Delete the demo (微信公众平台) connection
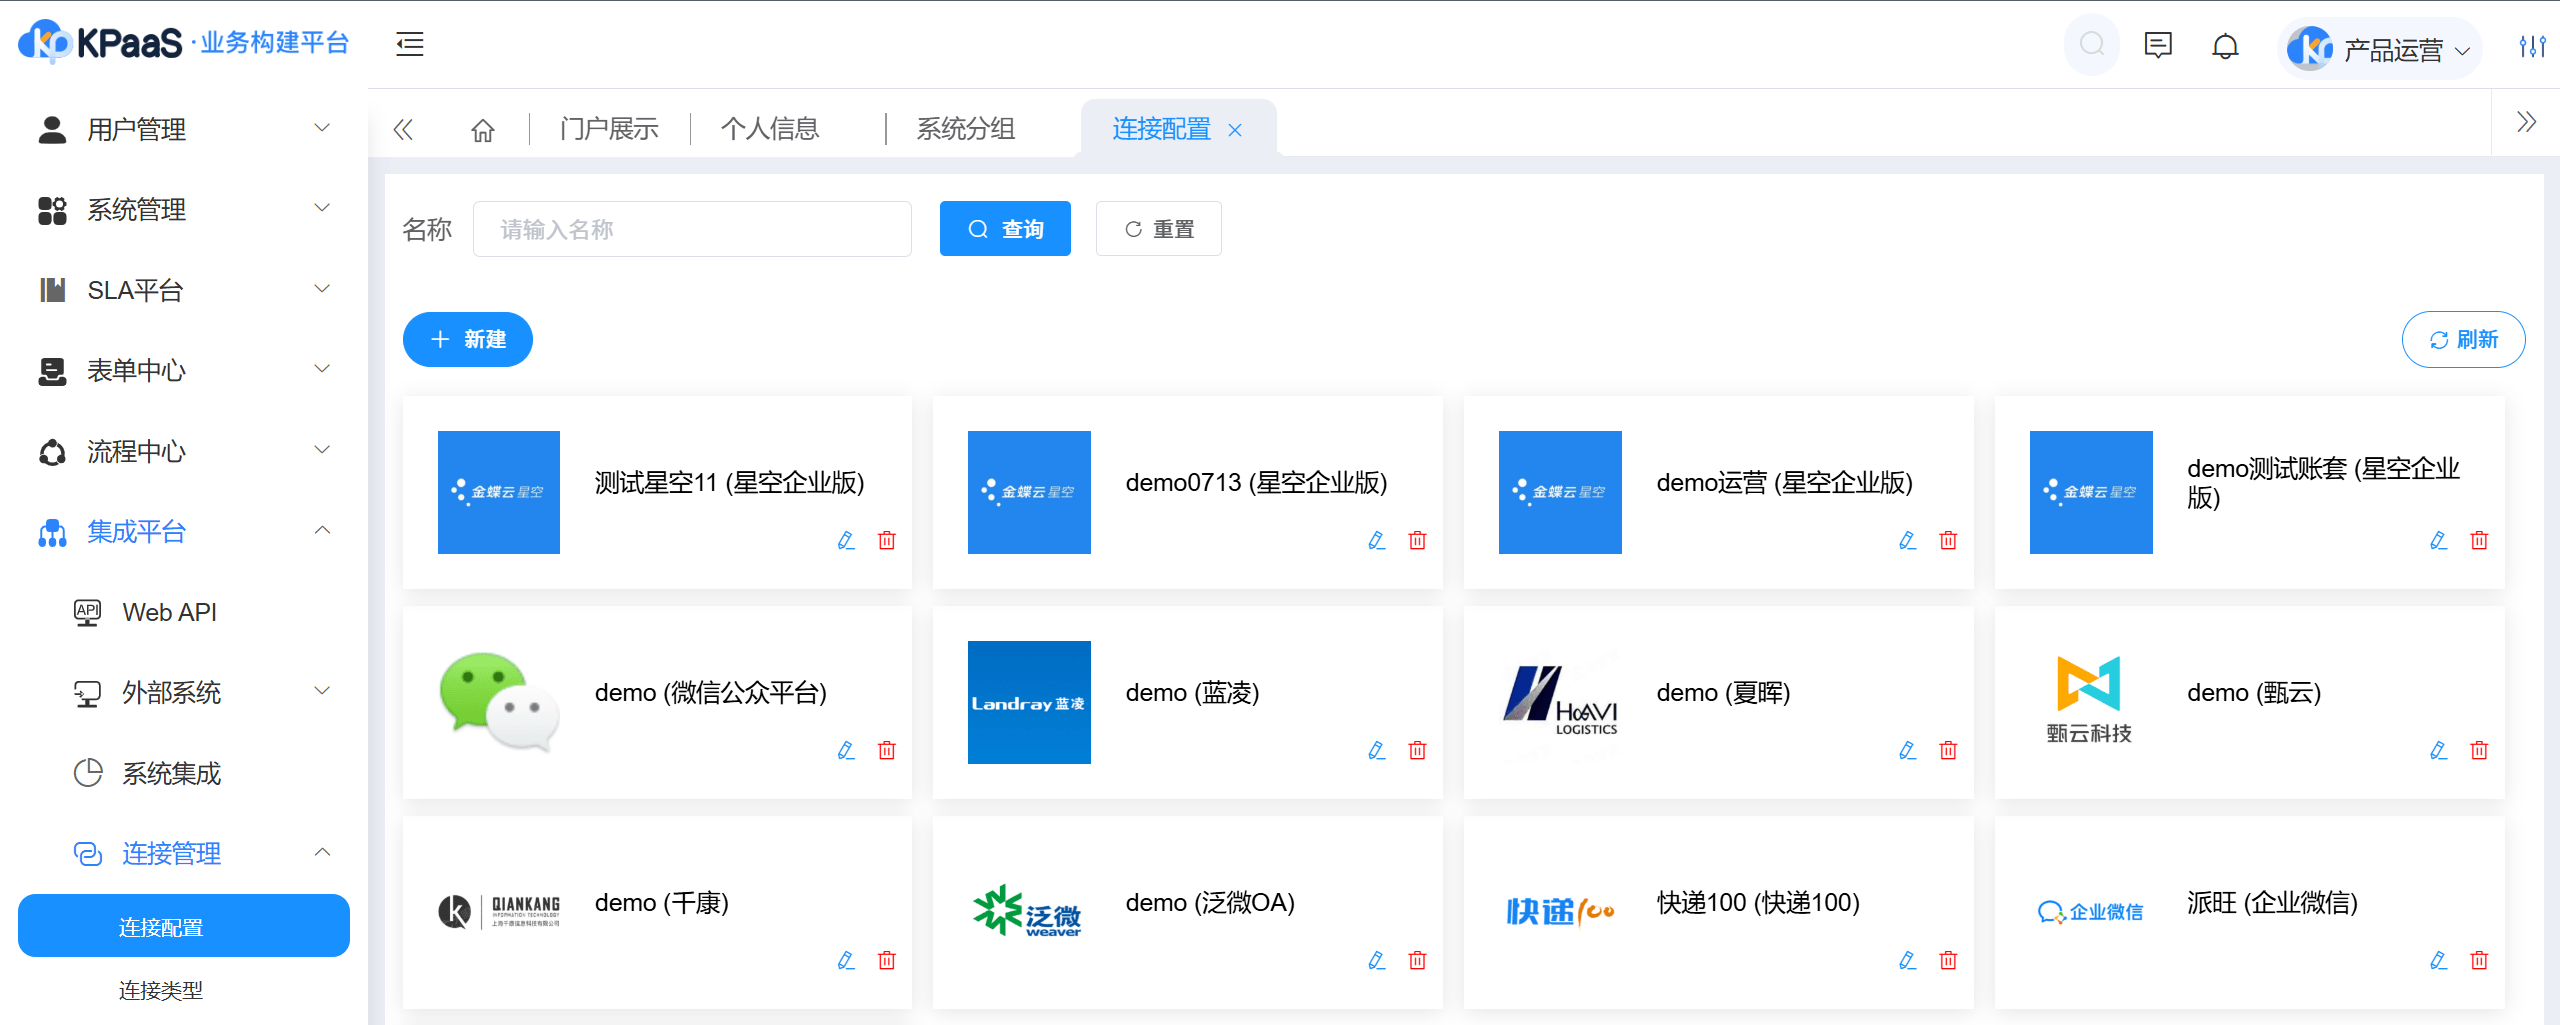The height and width of the screenshot is (1025, 2560). click(x=887, y=750)
